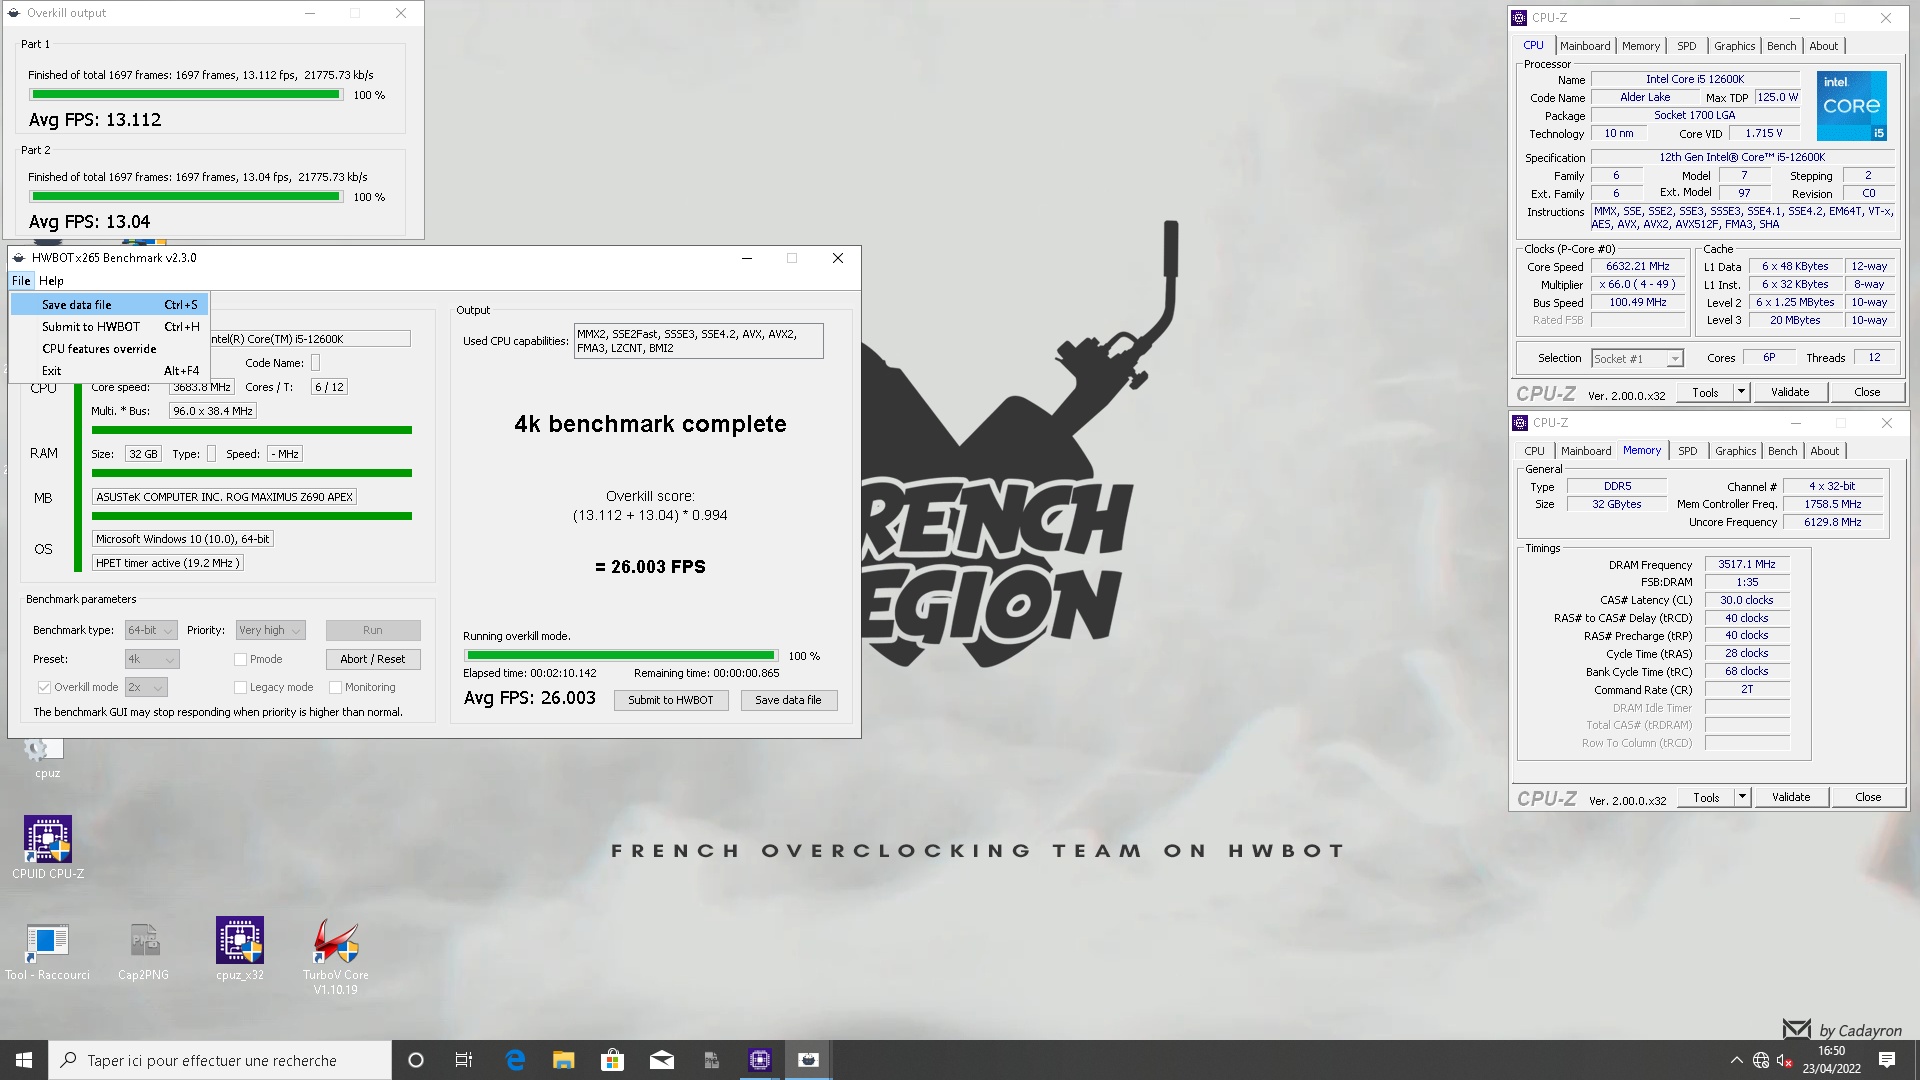The image size is (1920, 1080).
Task: Toggle the Legacy mode checkbox
Action: tap(240, 687)
